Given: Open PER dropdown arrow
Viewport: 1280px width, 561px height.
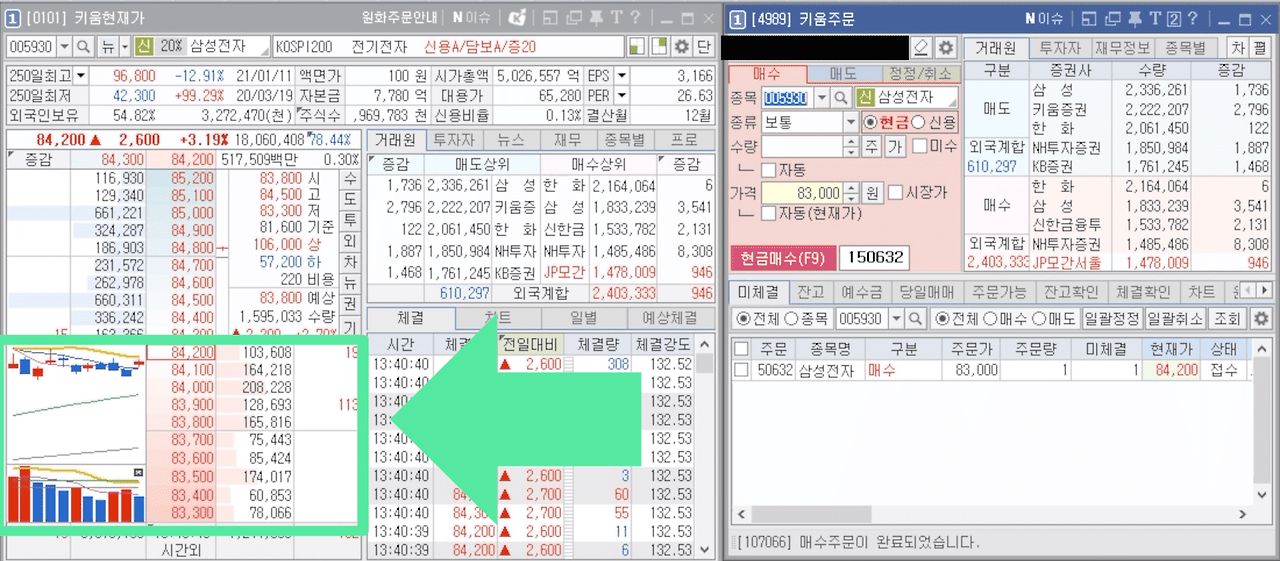Looking at the screenshot, I should 621,95.
